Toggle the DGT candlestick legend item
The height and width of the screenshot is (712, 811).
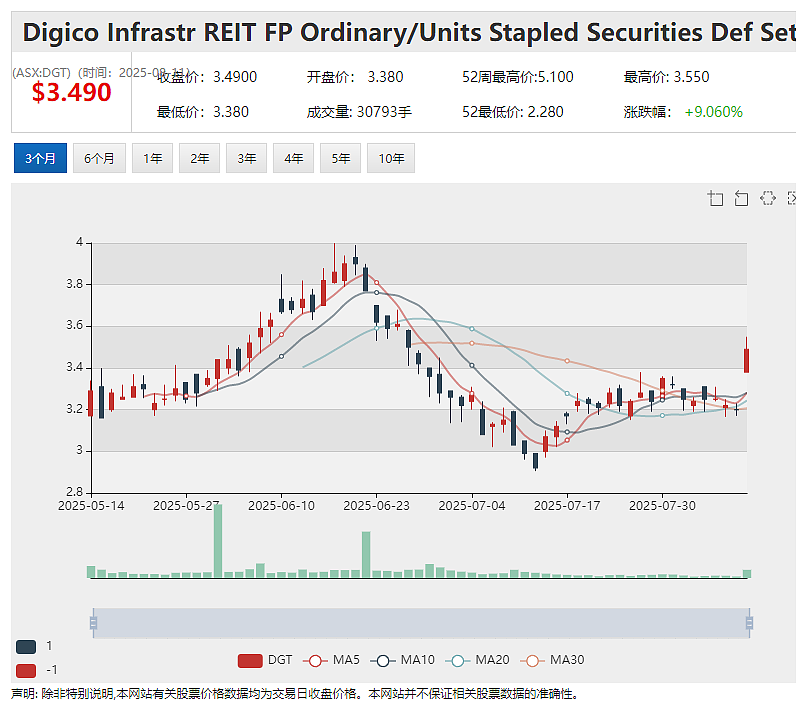265,660
